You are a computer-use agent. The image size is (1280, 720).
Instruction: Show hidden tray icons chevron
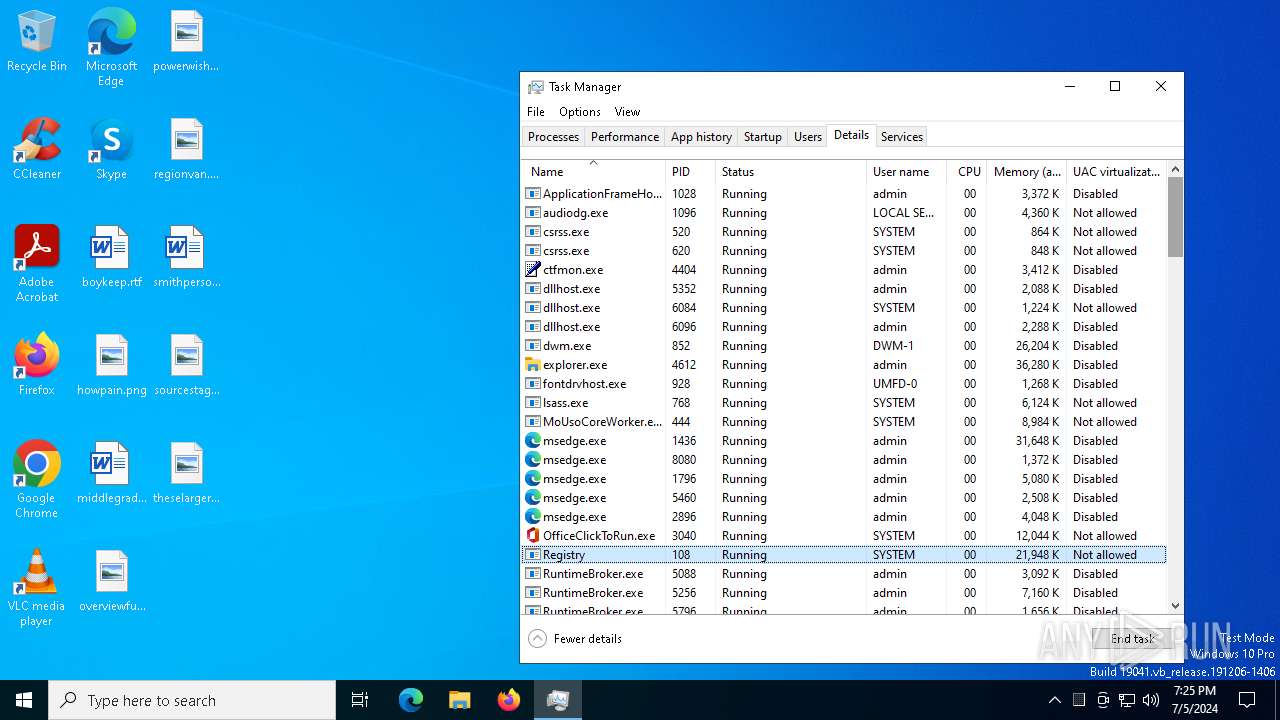[x=1054, y=700]
